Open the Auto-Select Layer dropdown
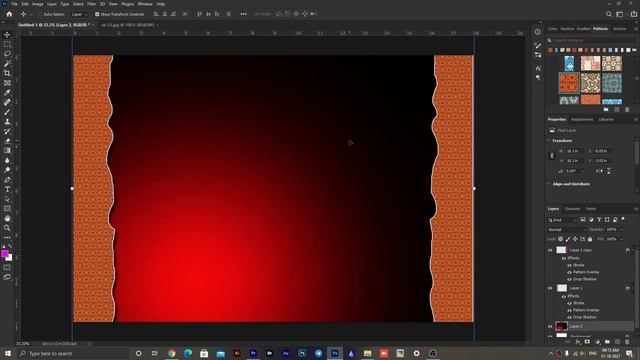The image size is (640, 360). click(79, 14)
